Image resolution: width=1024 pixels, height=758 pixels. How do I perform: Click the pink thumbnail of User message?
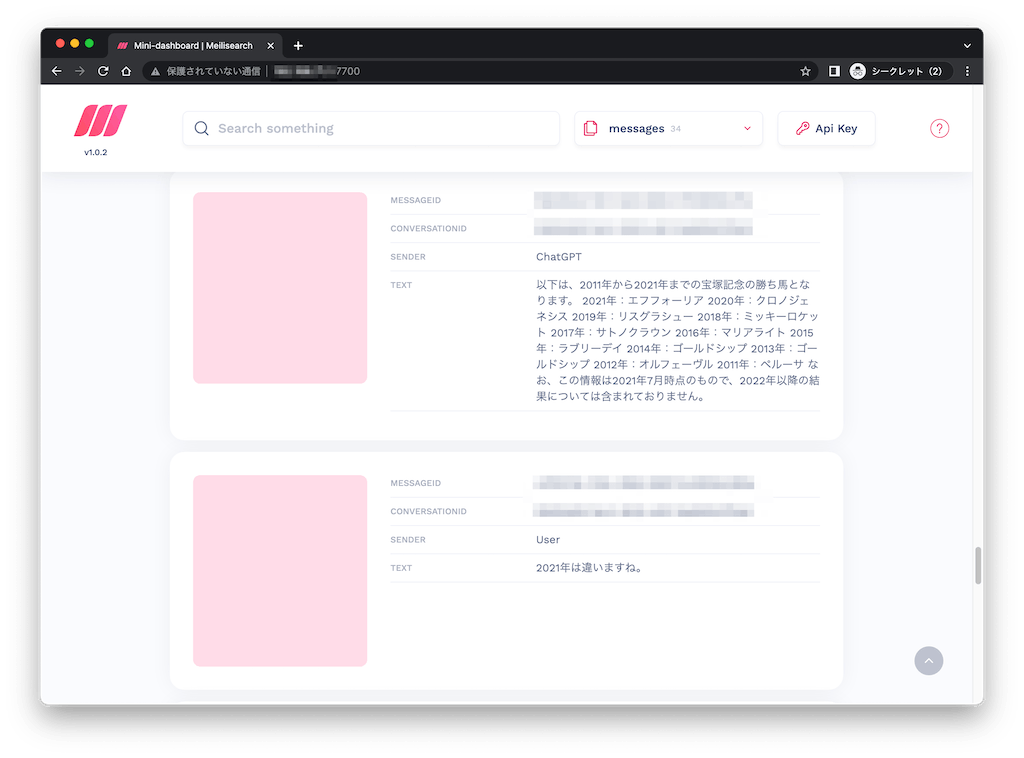pos(280,571)
